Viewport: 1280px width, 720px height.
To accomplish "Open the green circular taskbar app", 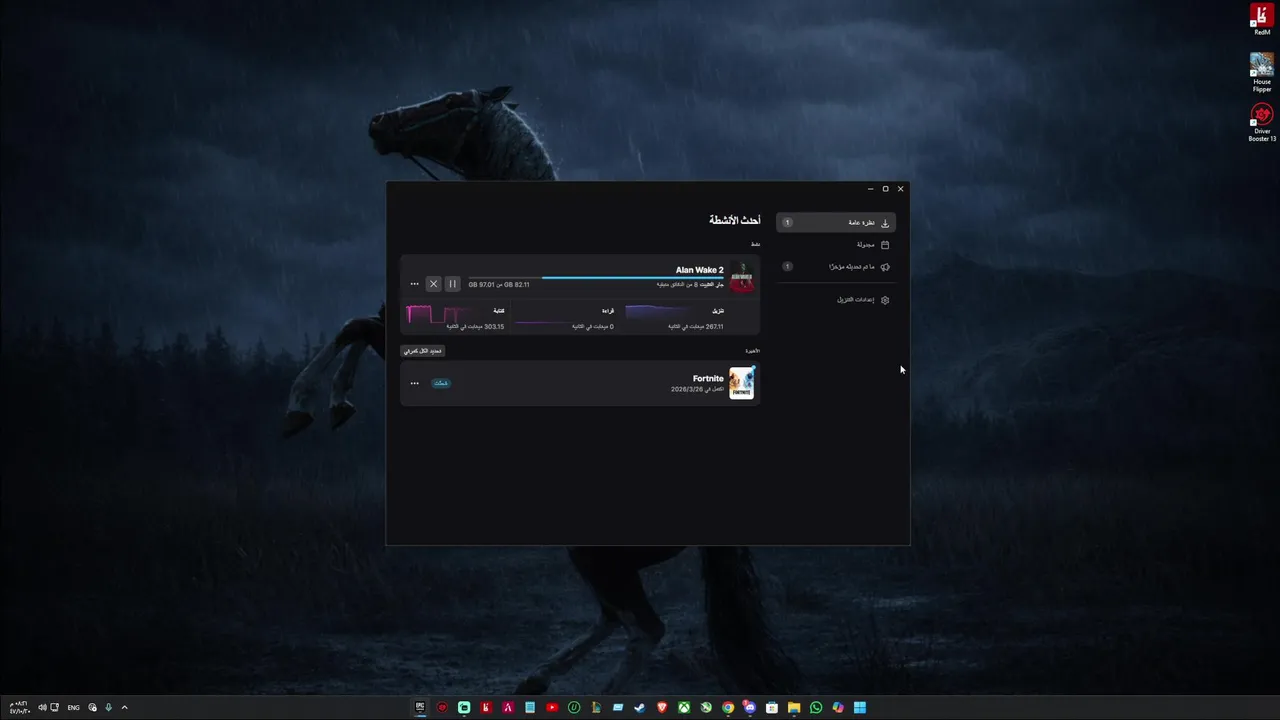I will pos(574,707).
